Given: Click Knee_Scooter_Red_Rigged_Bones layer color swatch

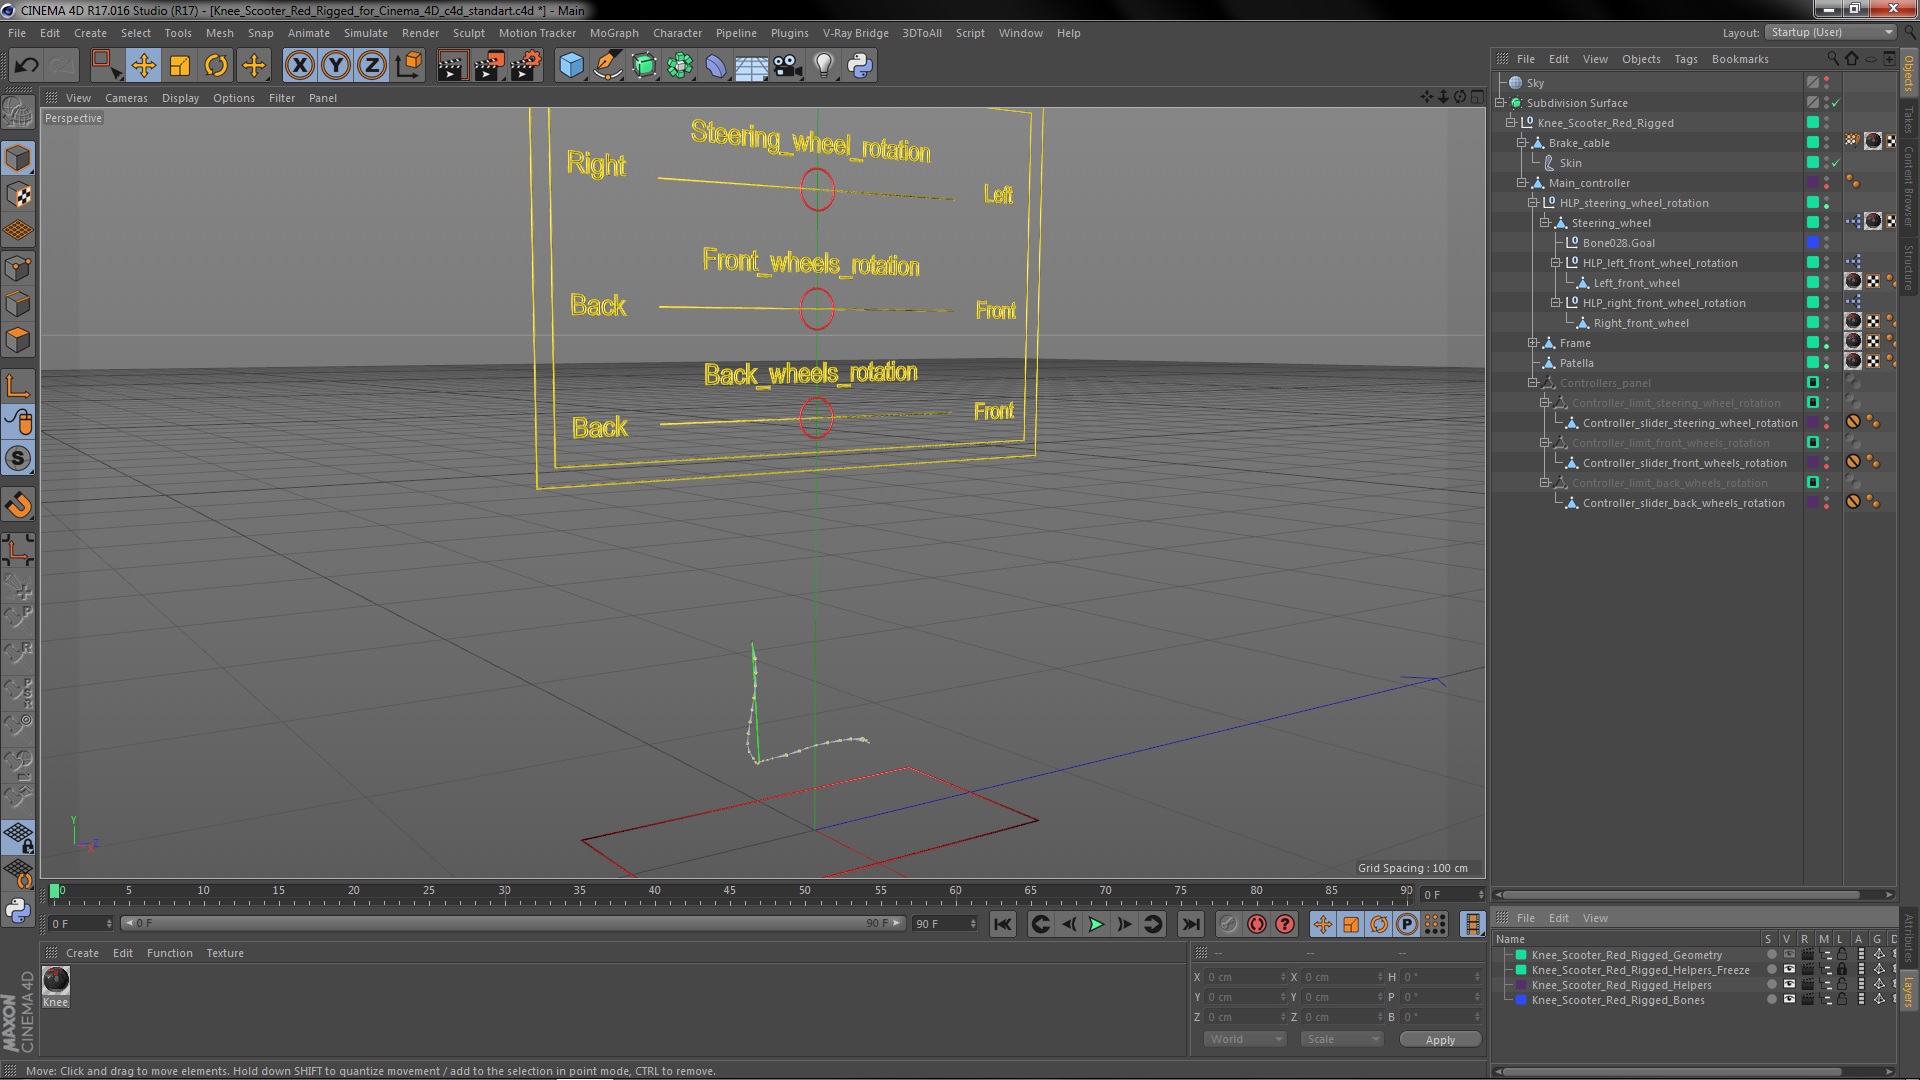Looking at the screenshot, I should click(1521, 1000).
